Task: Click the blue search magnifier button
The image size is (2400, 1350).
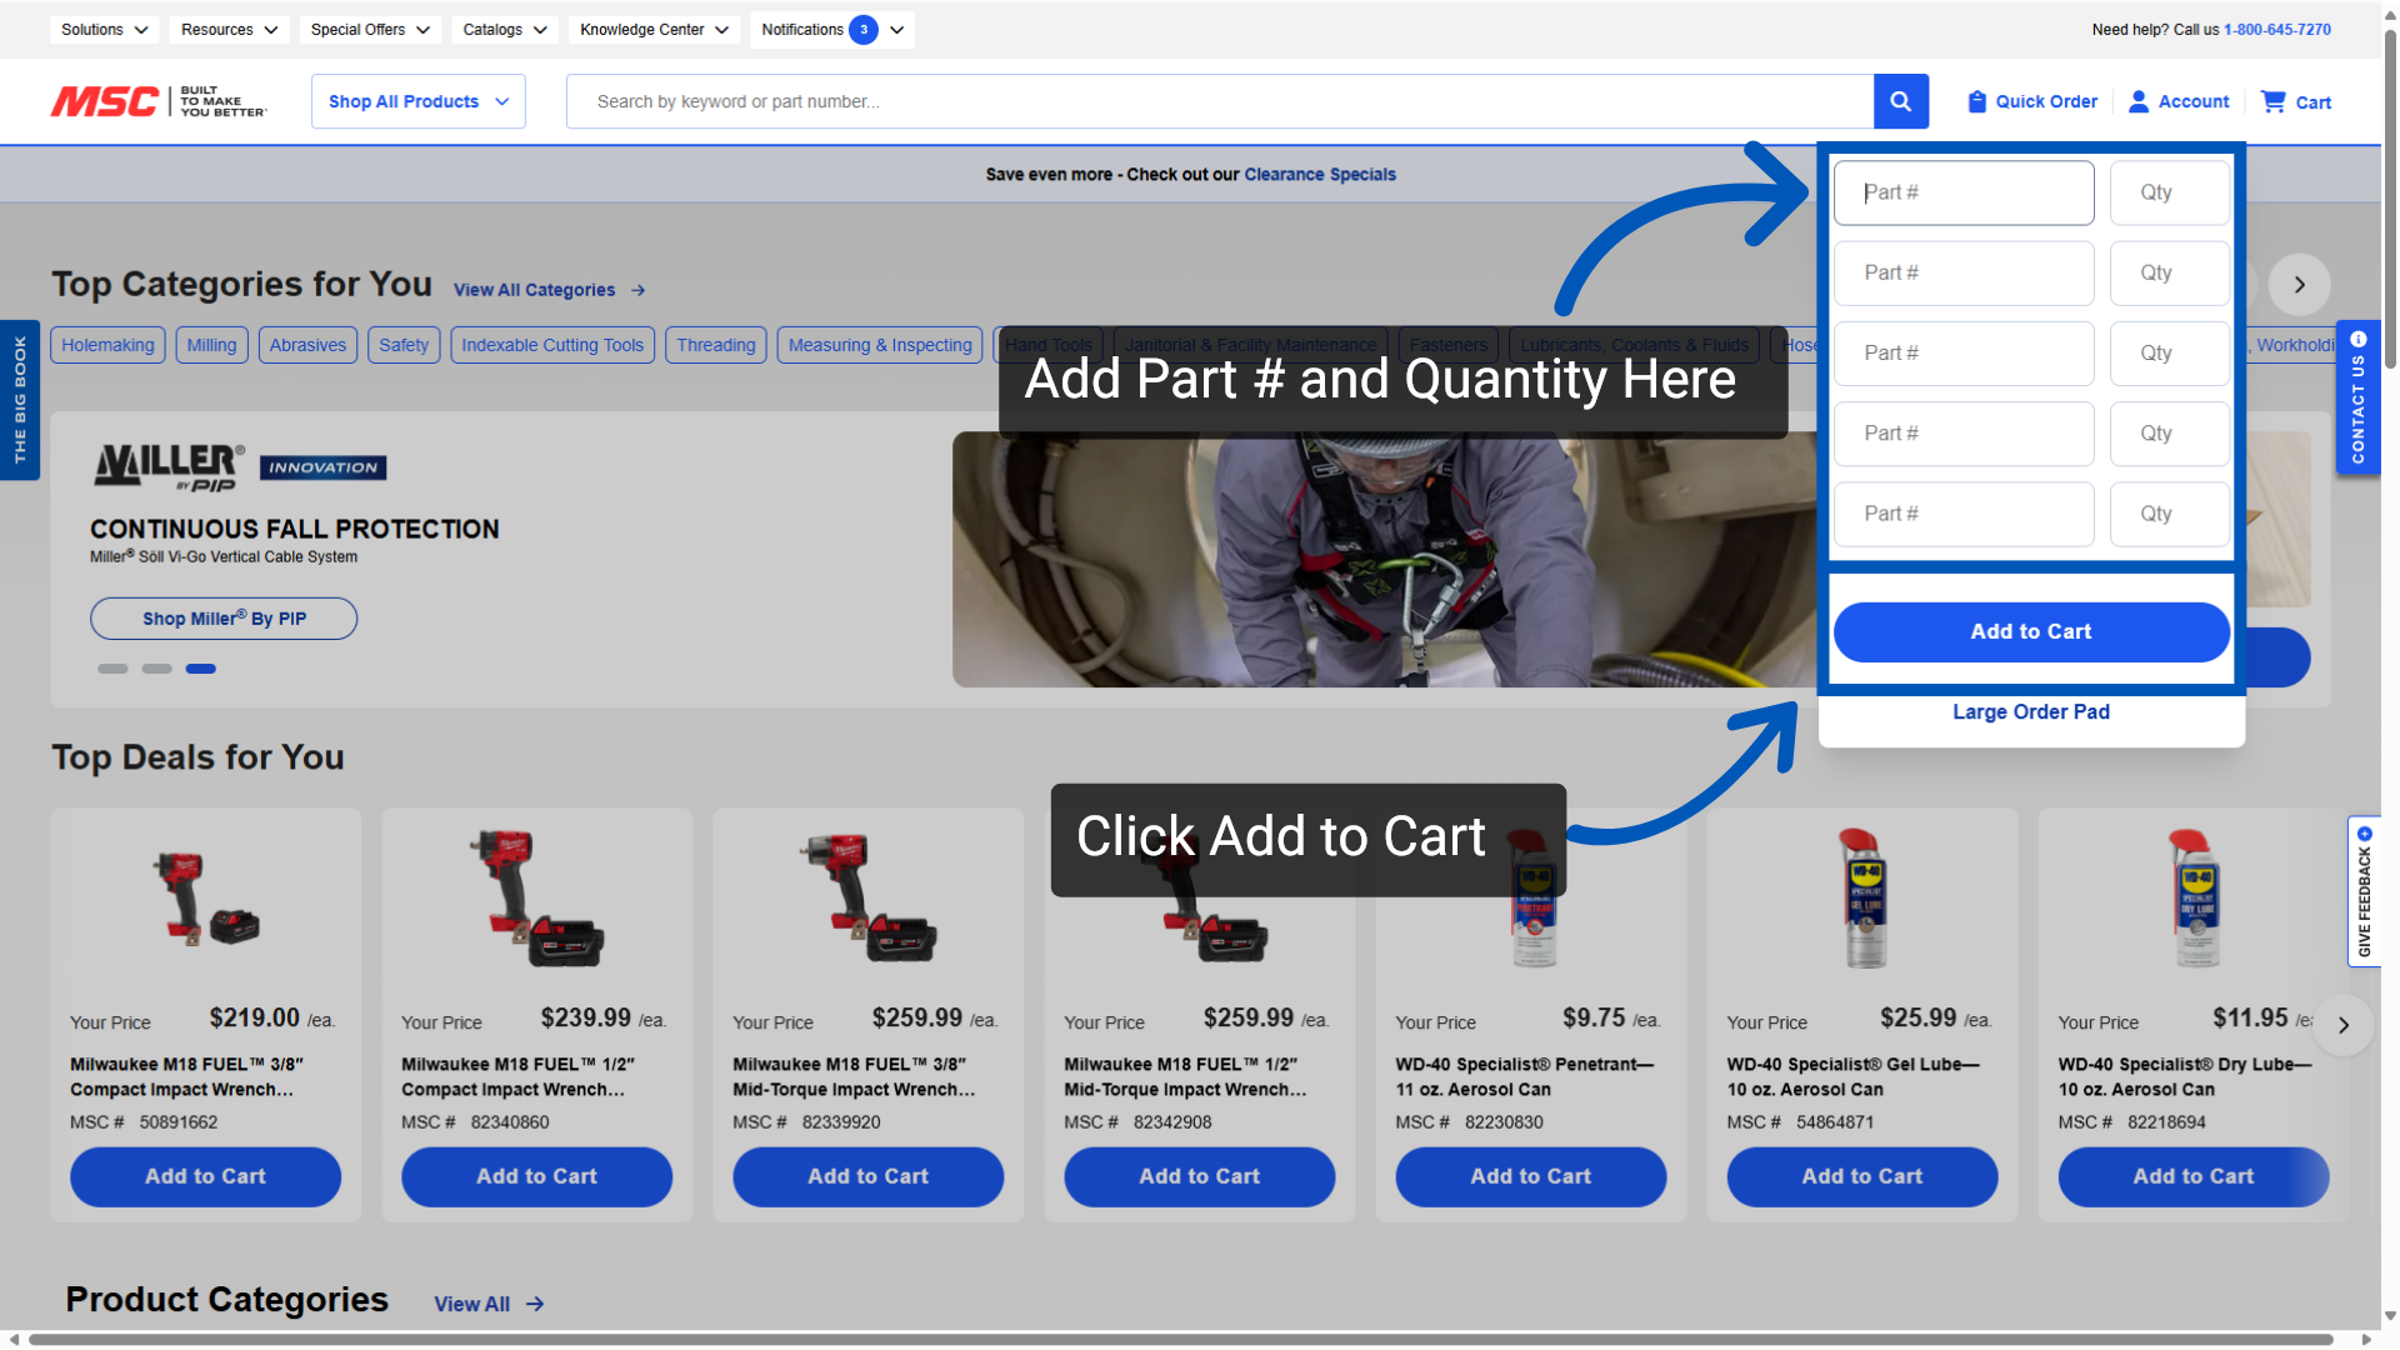Action: pyautogui.click(x=1900, y=101)
